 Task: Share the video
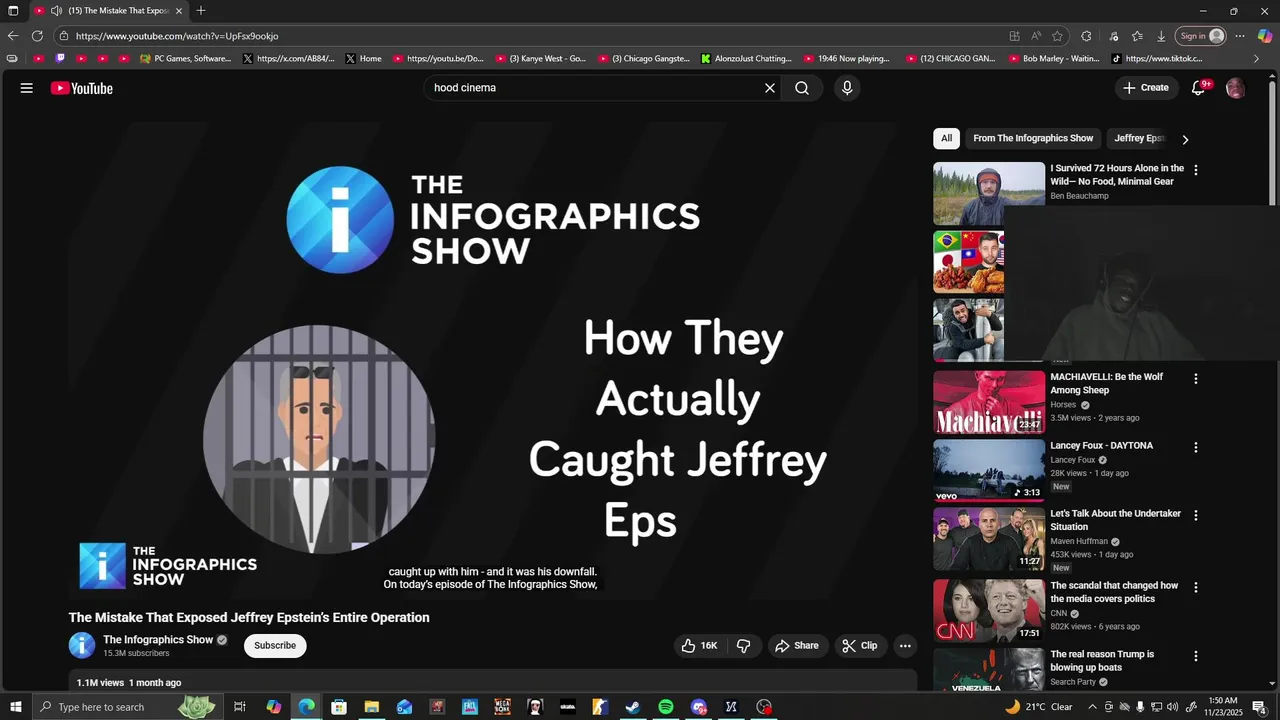796,646
